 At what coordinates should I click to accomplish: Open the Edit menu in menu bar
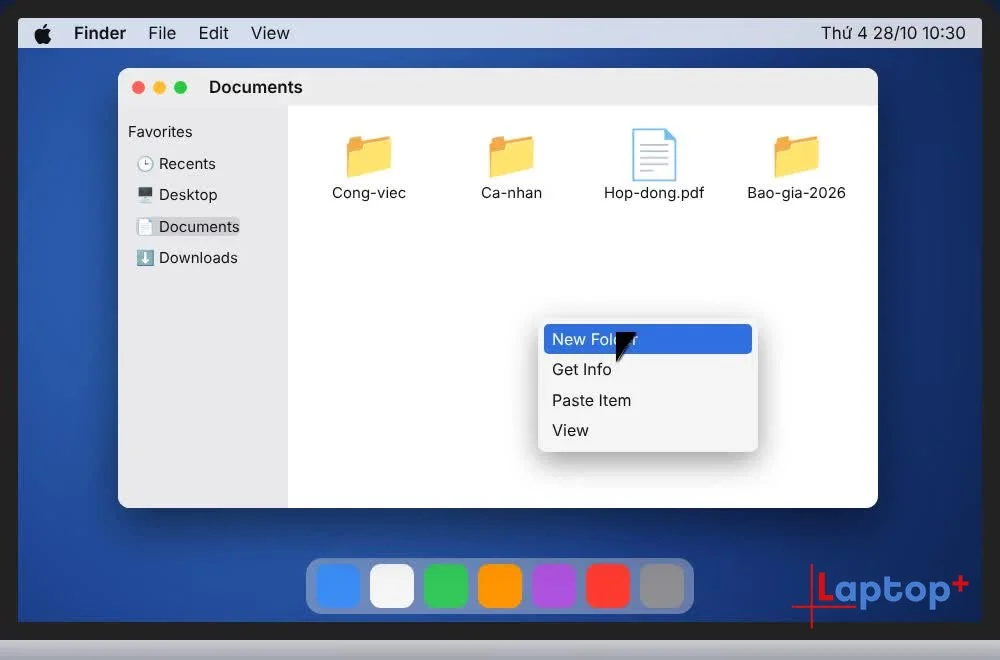[213, 33]
